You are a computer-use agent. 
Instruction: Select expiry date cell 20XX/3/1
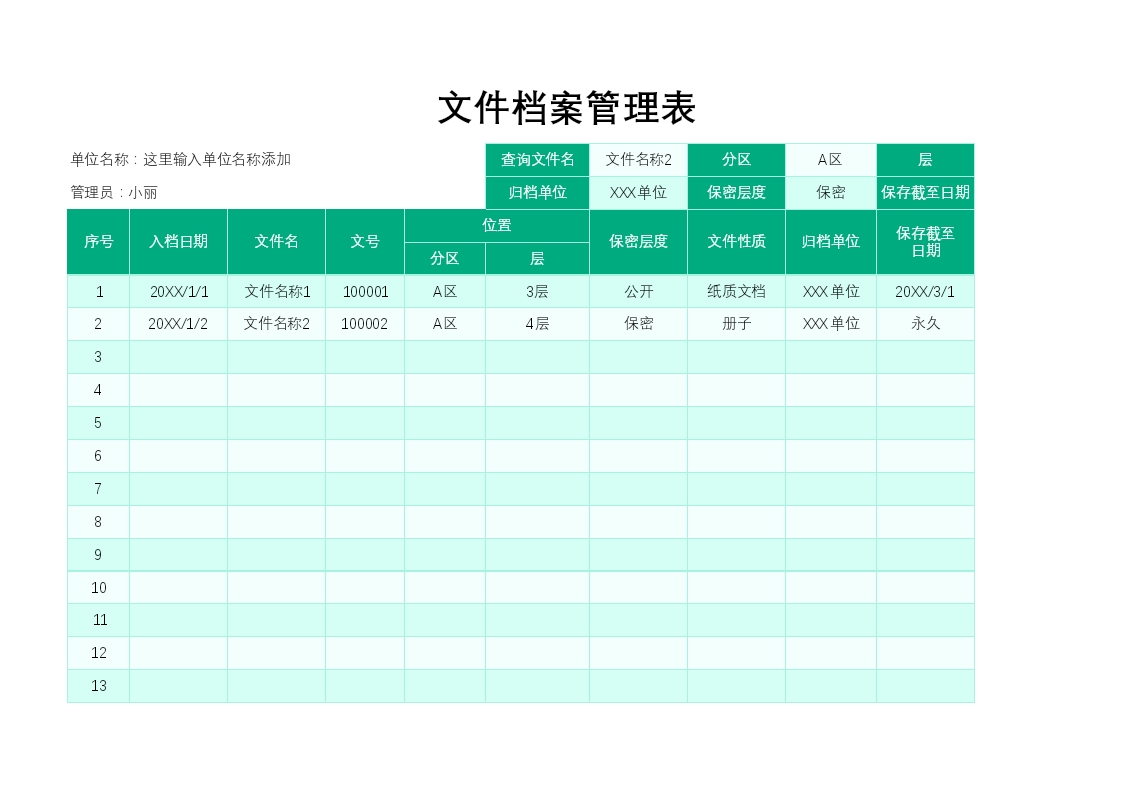925,291
